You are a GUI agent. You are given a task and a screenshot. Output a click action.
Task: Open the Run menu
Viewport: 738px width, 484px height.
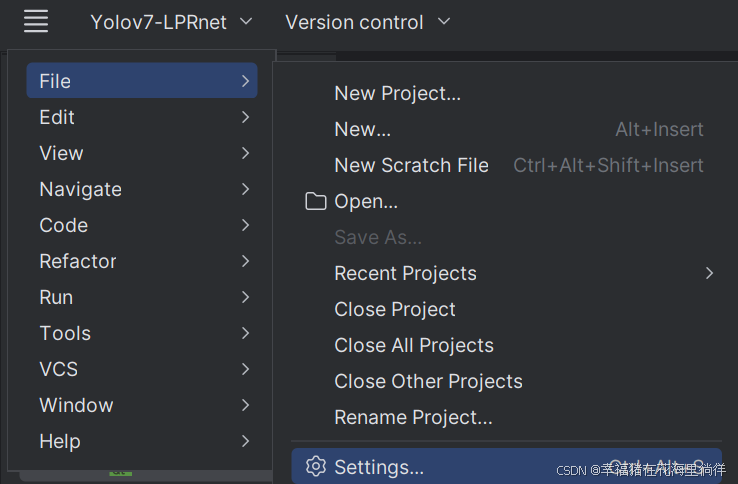point(56,297)
